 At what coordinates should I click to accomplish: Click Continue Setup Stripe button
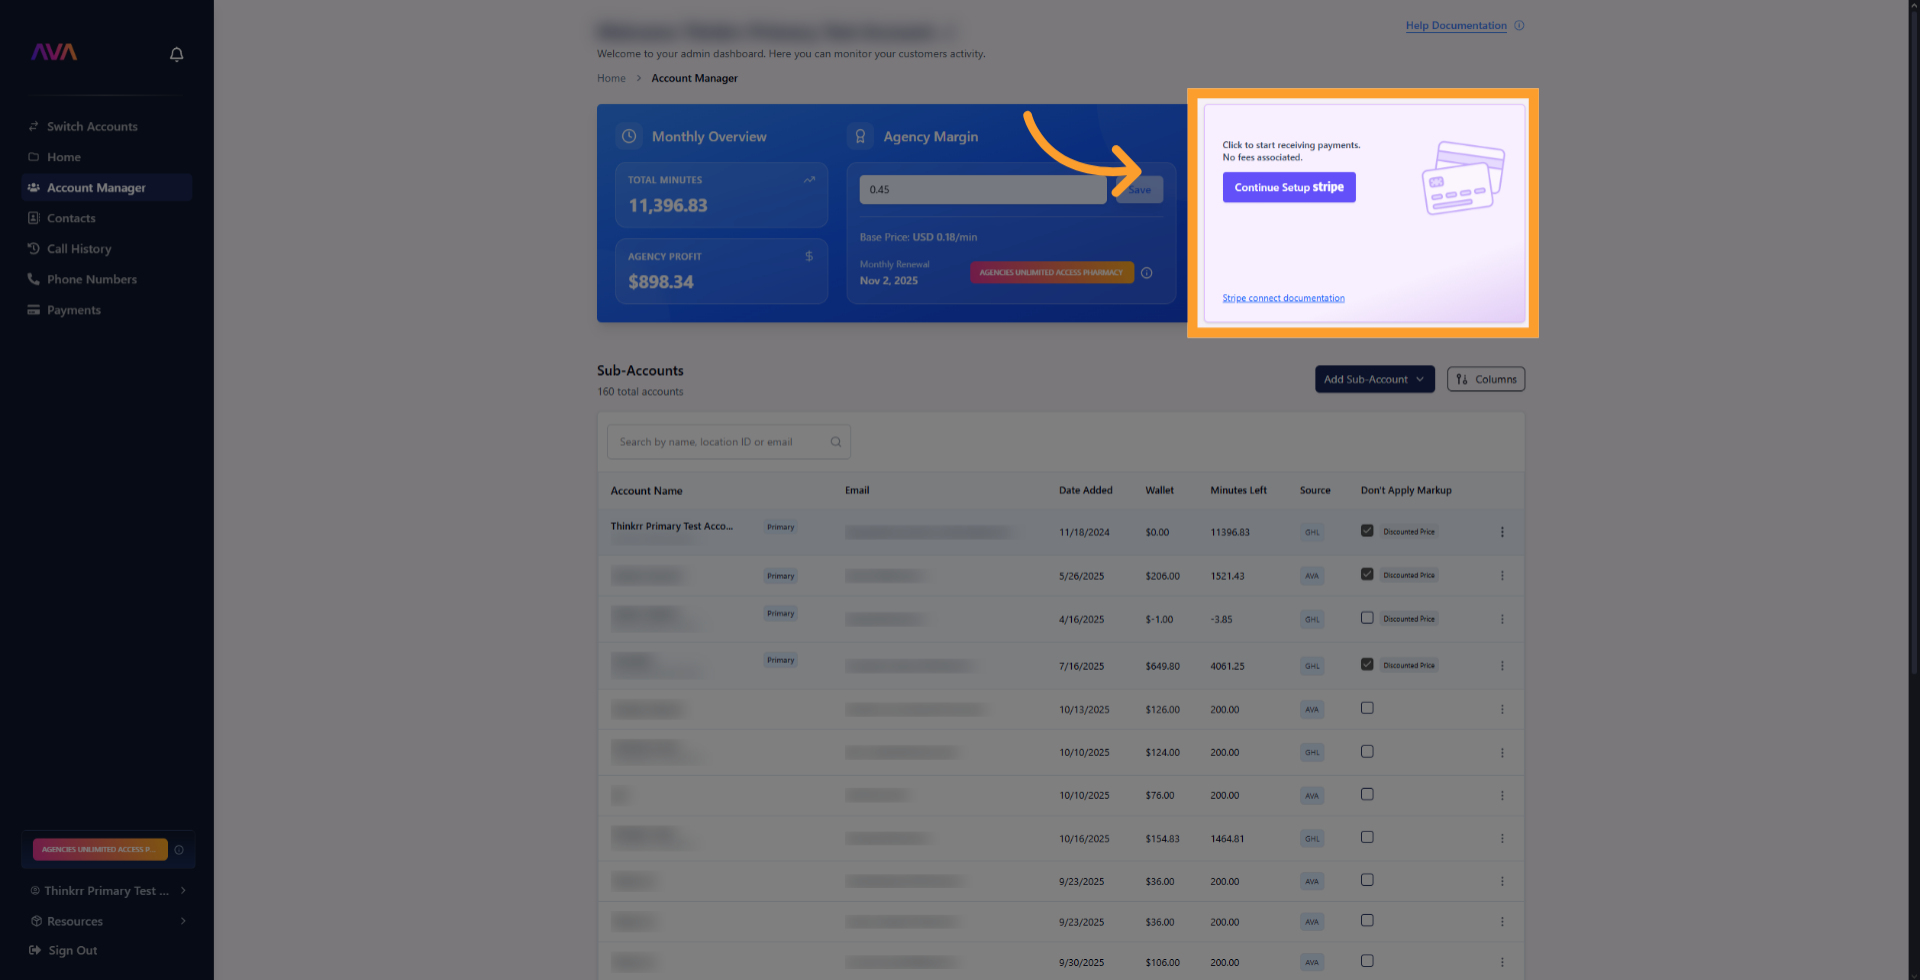[x=1289, y=188]
